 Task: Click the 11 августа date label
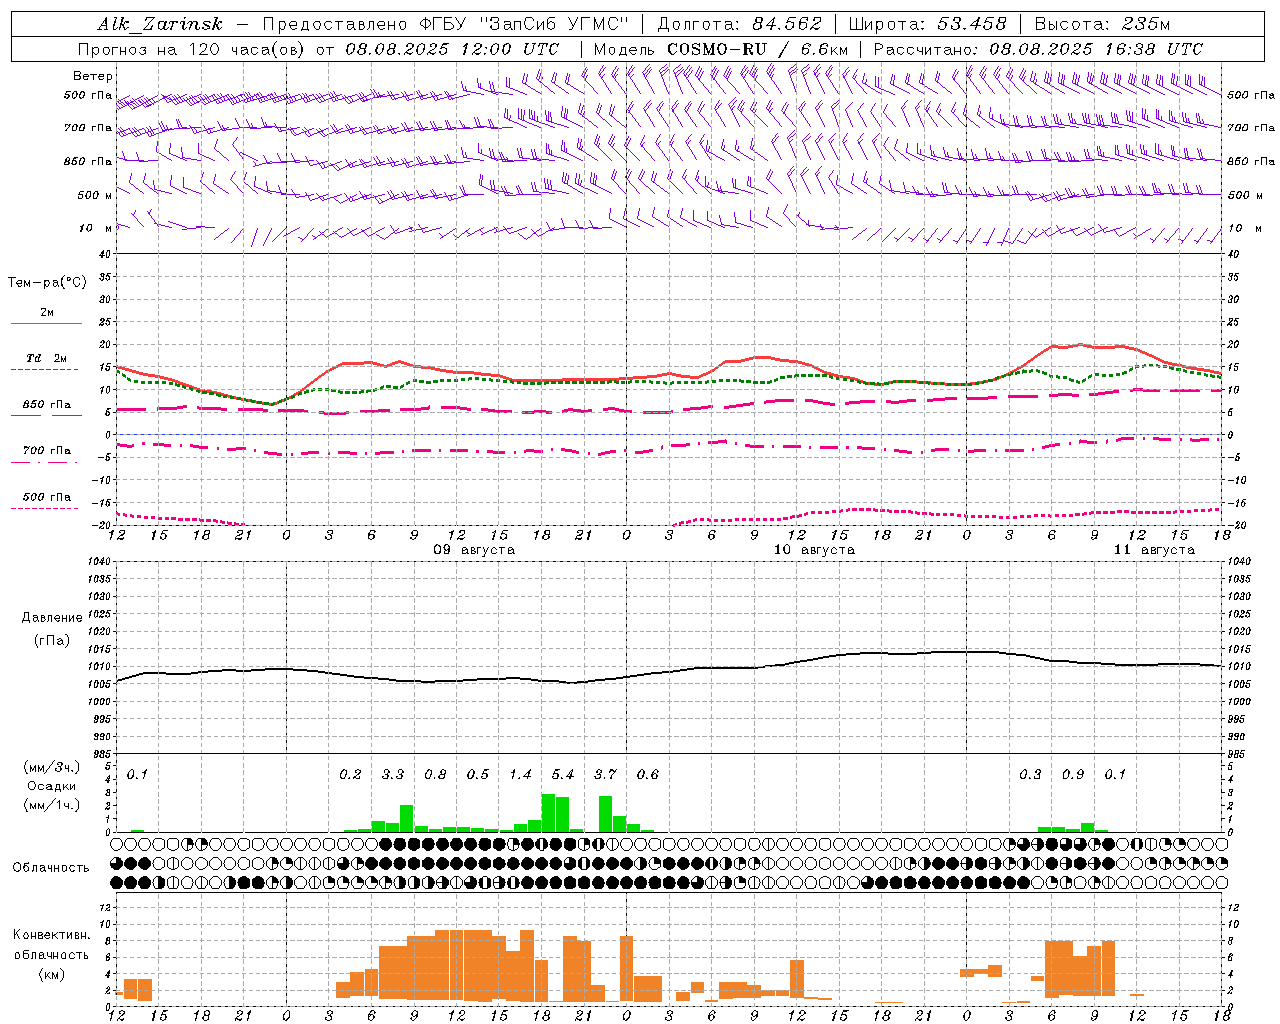point(1154,550)
